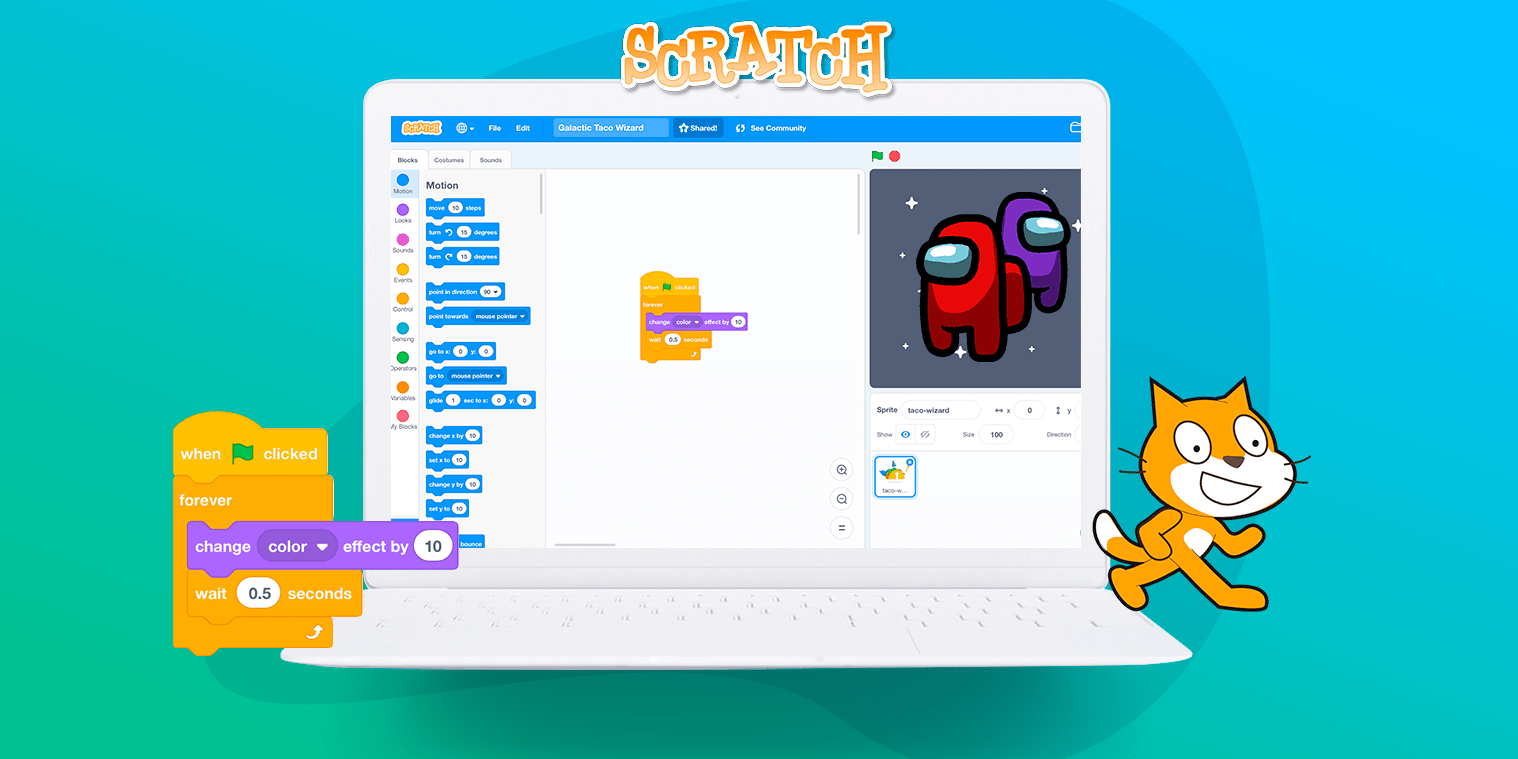1518x759 pixels.
Task: Click the move 10 steps block
Action: pos(455,208)
